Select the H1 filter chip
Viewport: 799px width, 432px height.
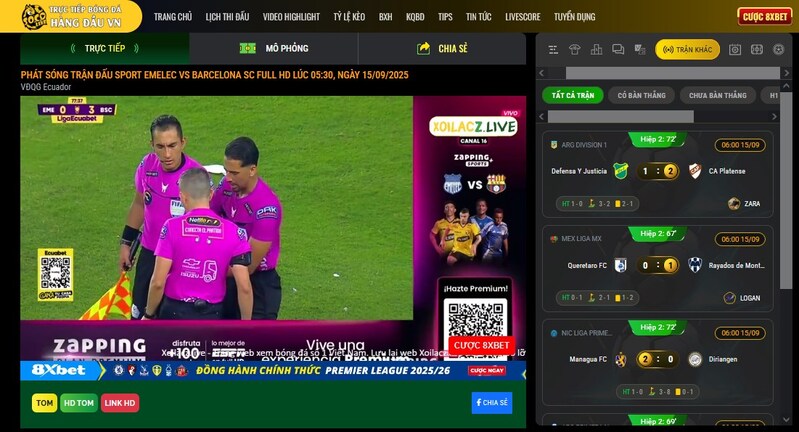pos(771,95)
